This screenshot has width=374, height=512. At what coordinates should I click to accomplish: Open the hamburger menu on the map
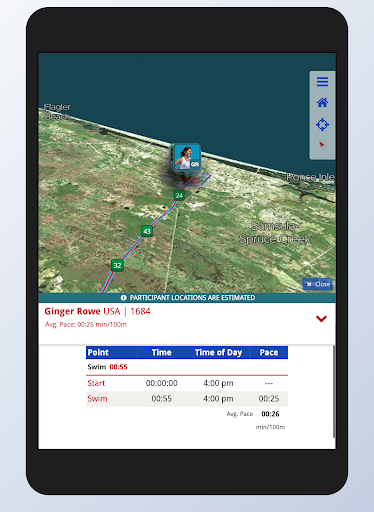coord(322,82)
